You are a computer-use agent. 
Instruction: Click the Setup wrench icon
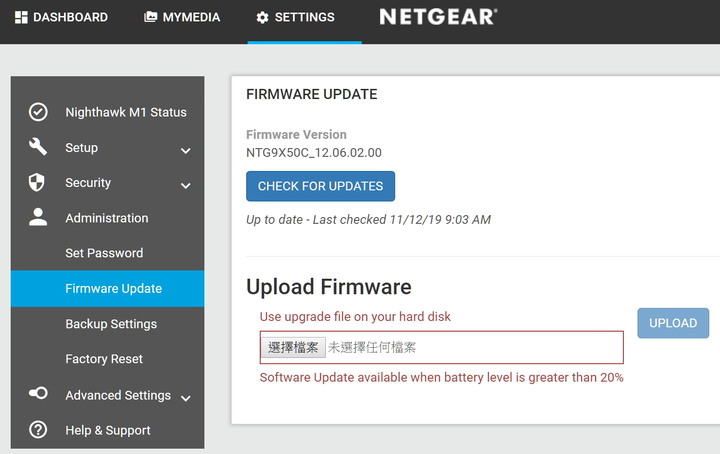(38, 146)
